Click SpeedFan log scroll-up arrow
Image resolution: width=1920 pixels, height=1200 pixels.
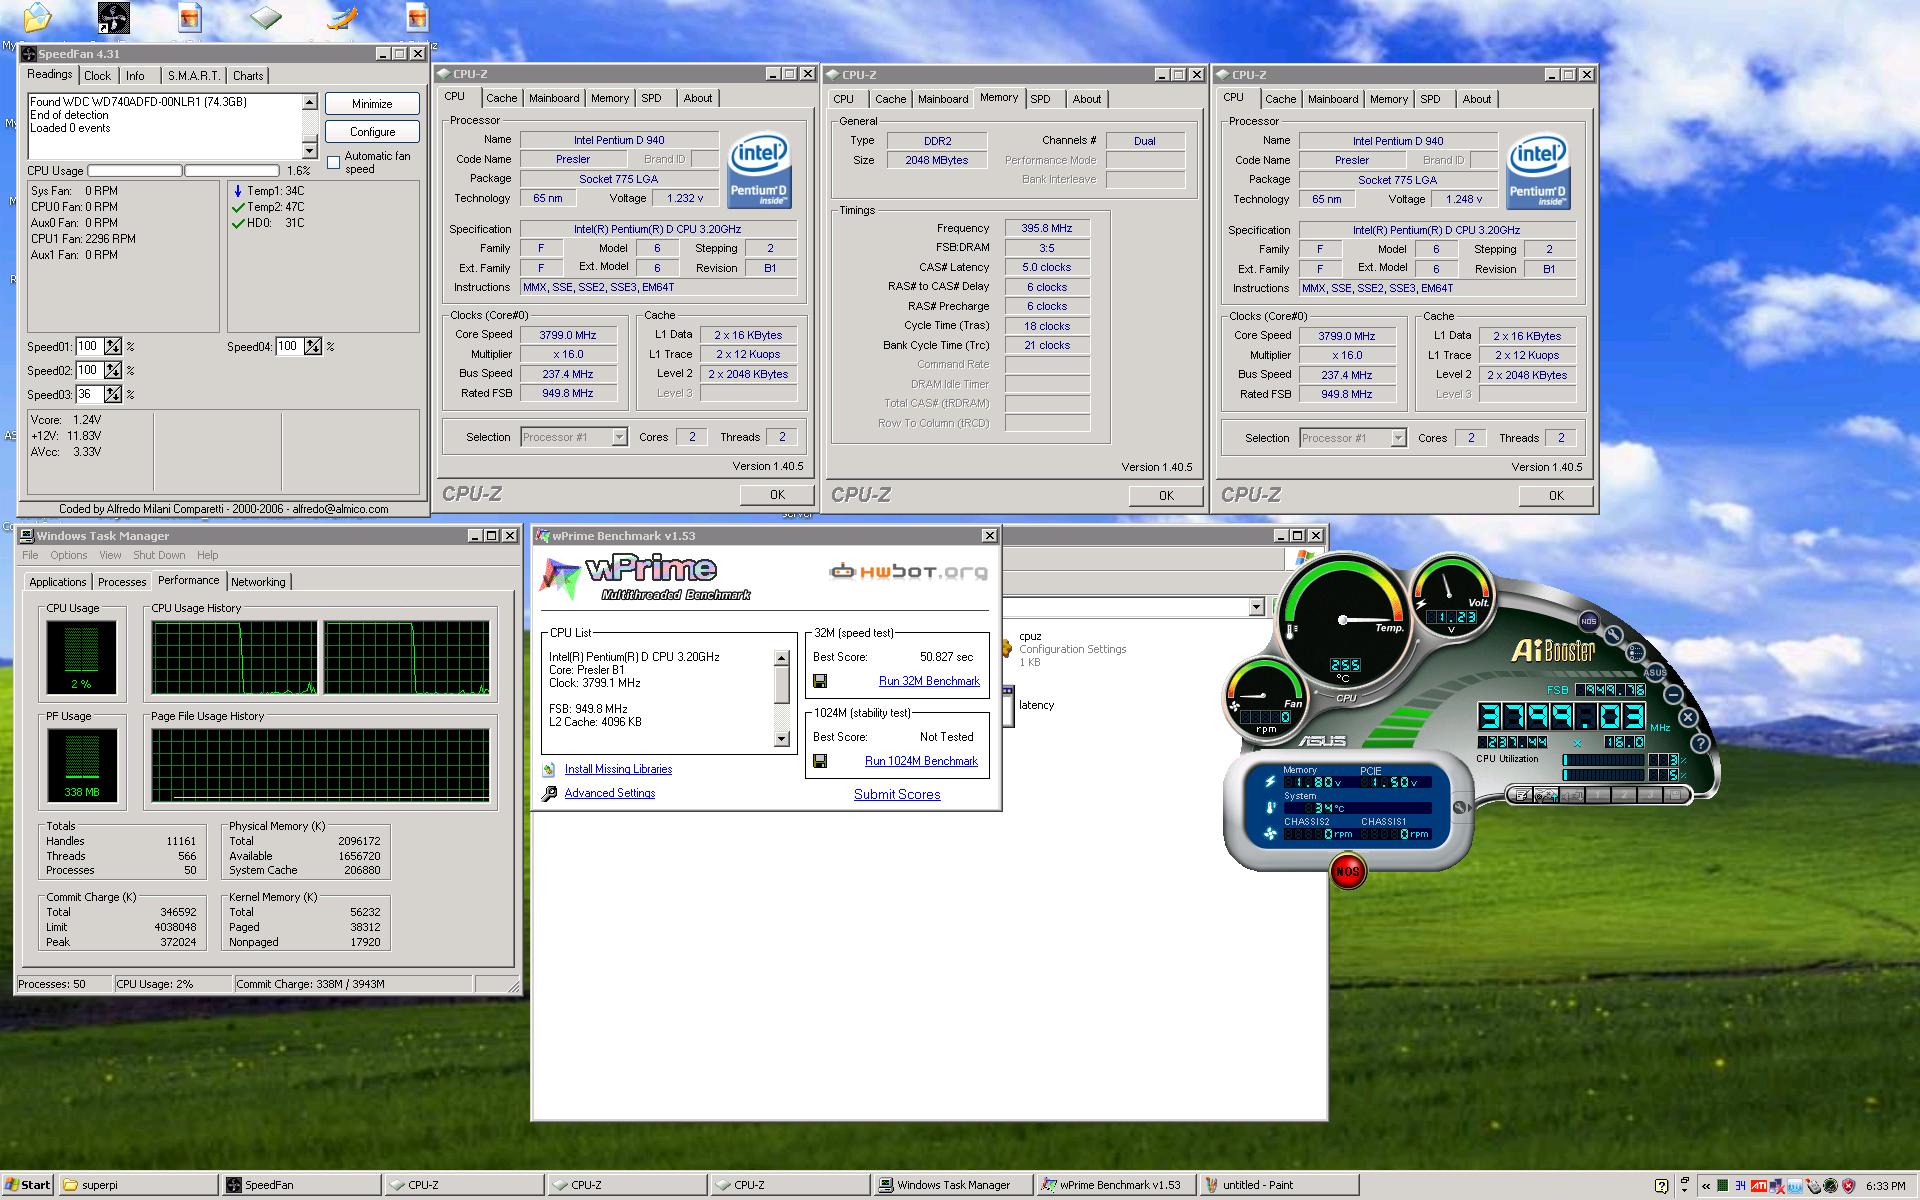tap(309, 102)
